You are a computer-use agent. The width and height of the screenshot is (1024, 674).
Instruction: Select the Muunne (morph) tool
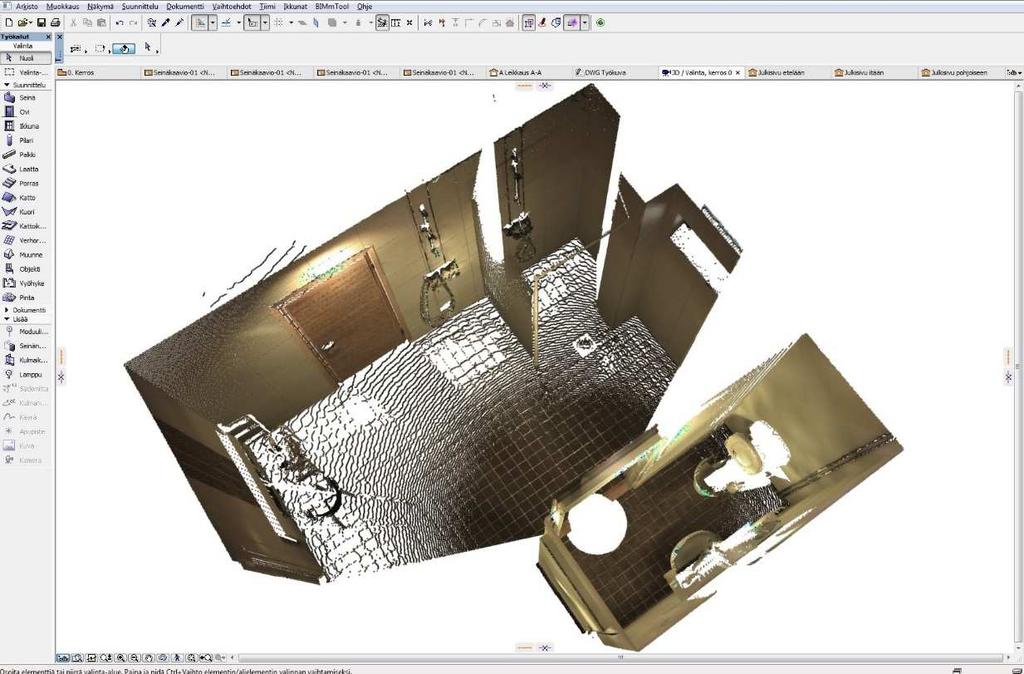26,255
